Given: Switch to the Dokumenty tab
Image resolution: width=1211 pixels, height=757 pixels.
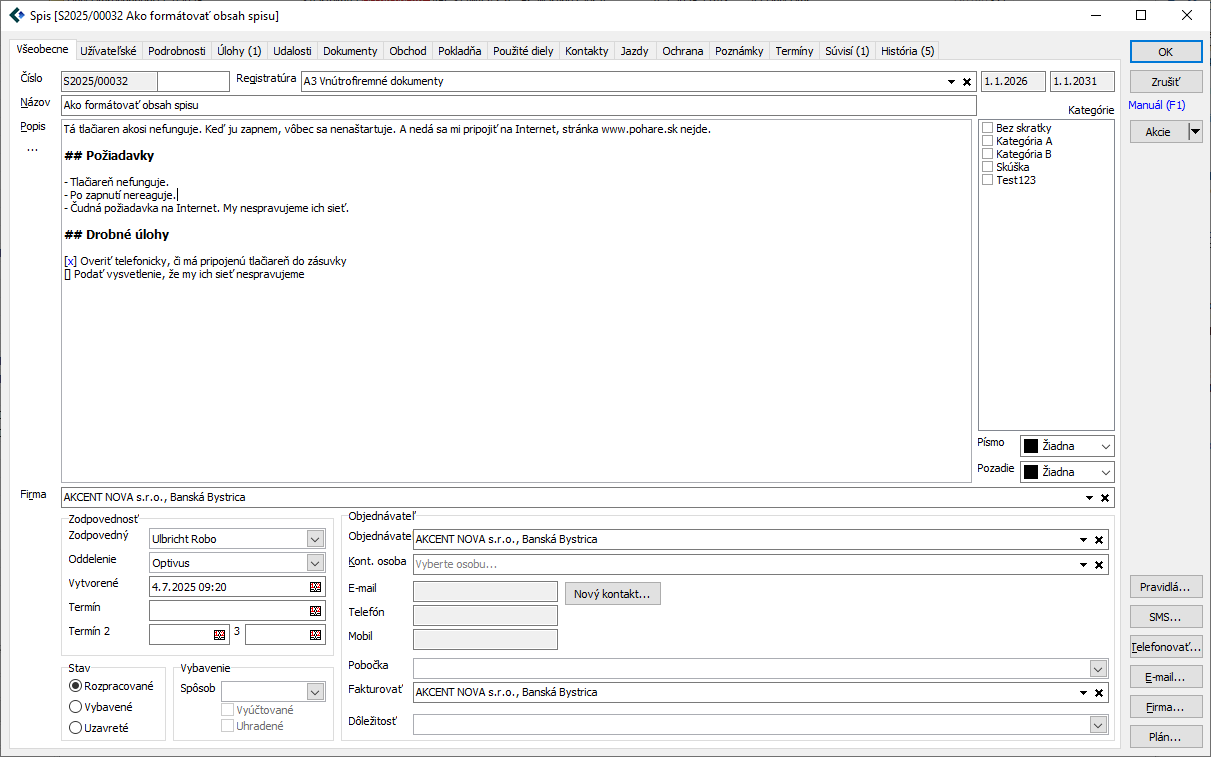Looking at the screenshot, I should [350, 51].
